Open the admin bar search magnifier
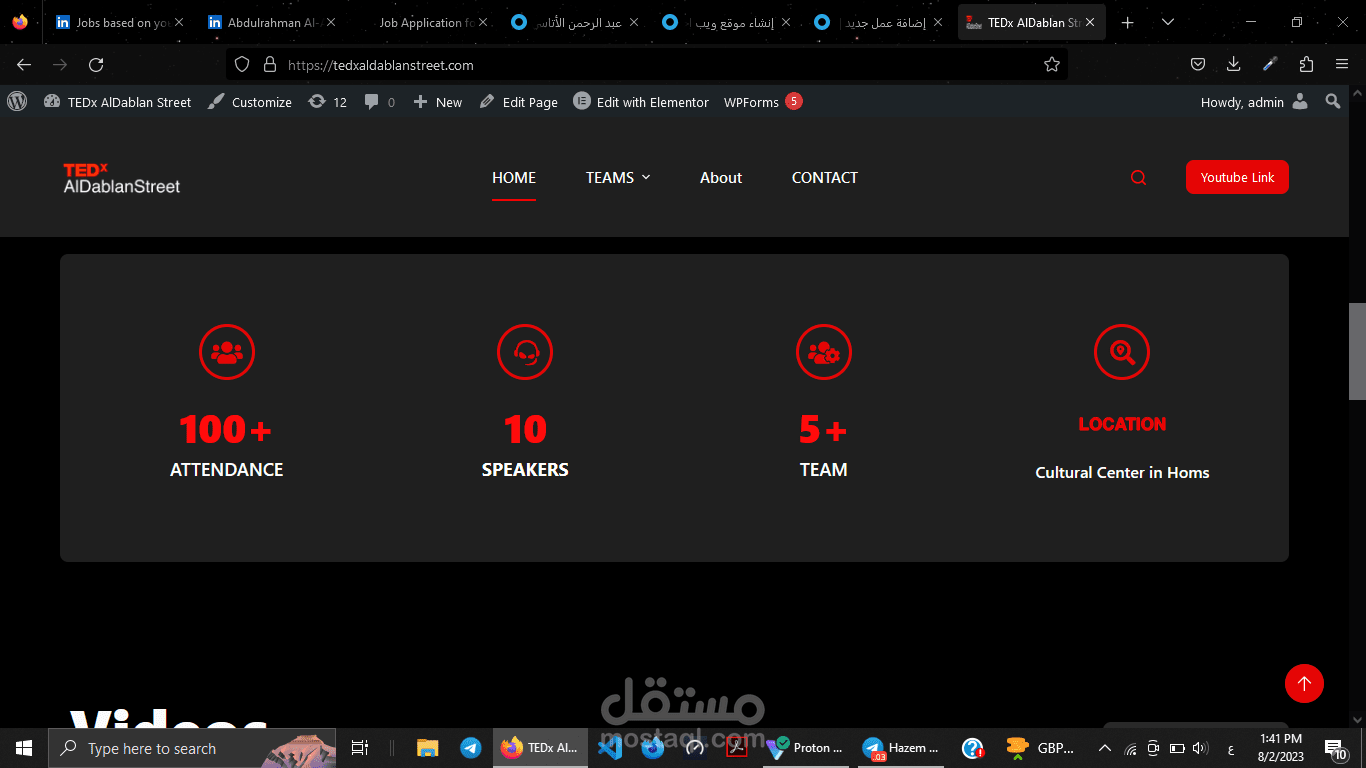 click(1332, 102)
